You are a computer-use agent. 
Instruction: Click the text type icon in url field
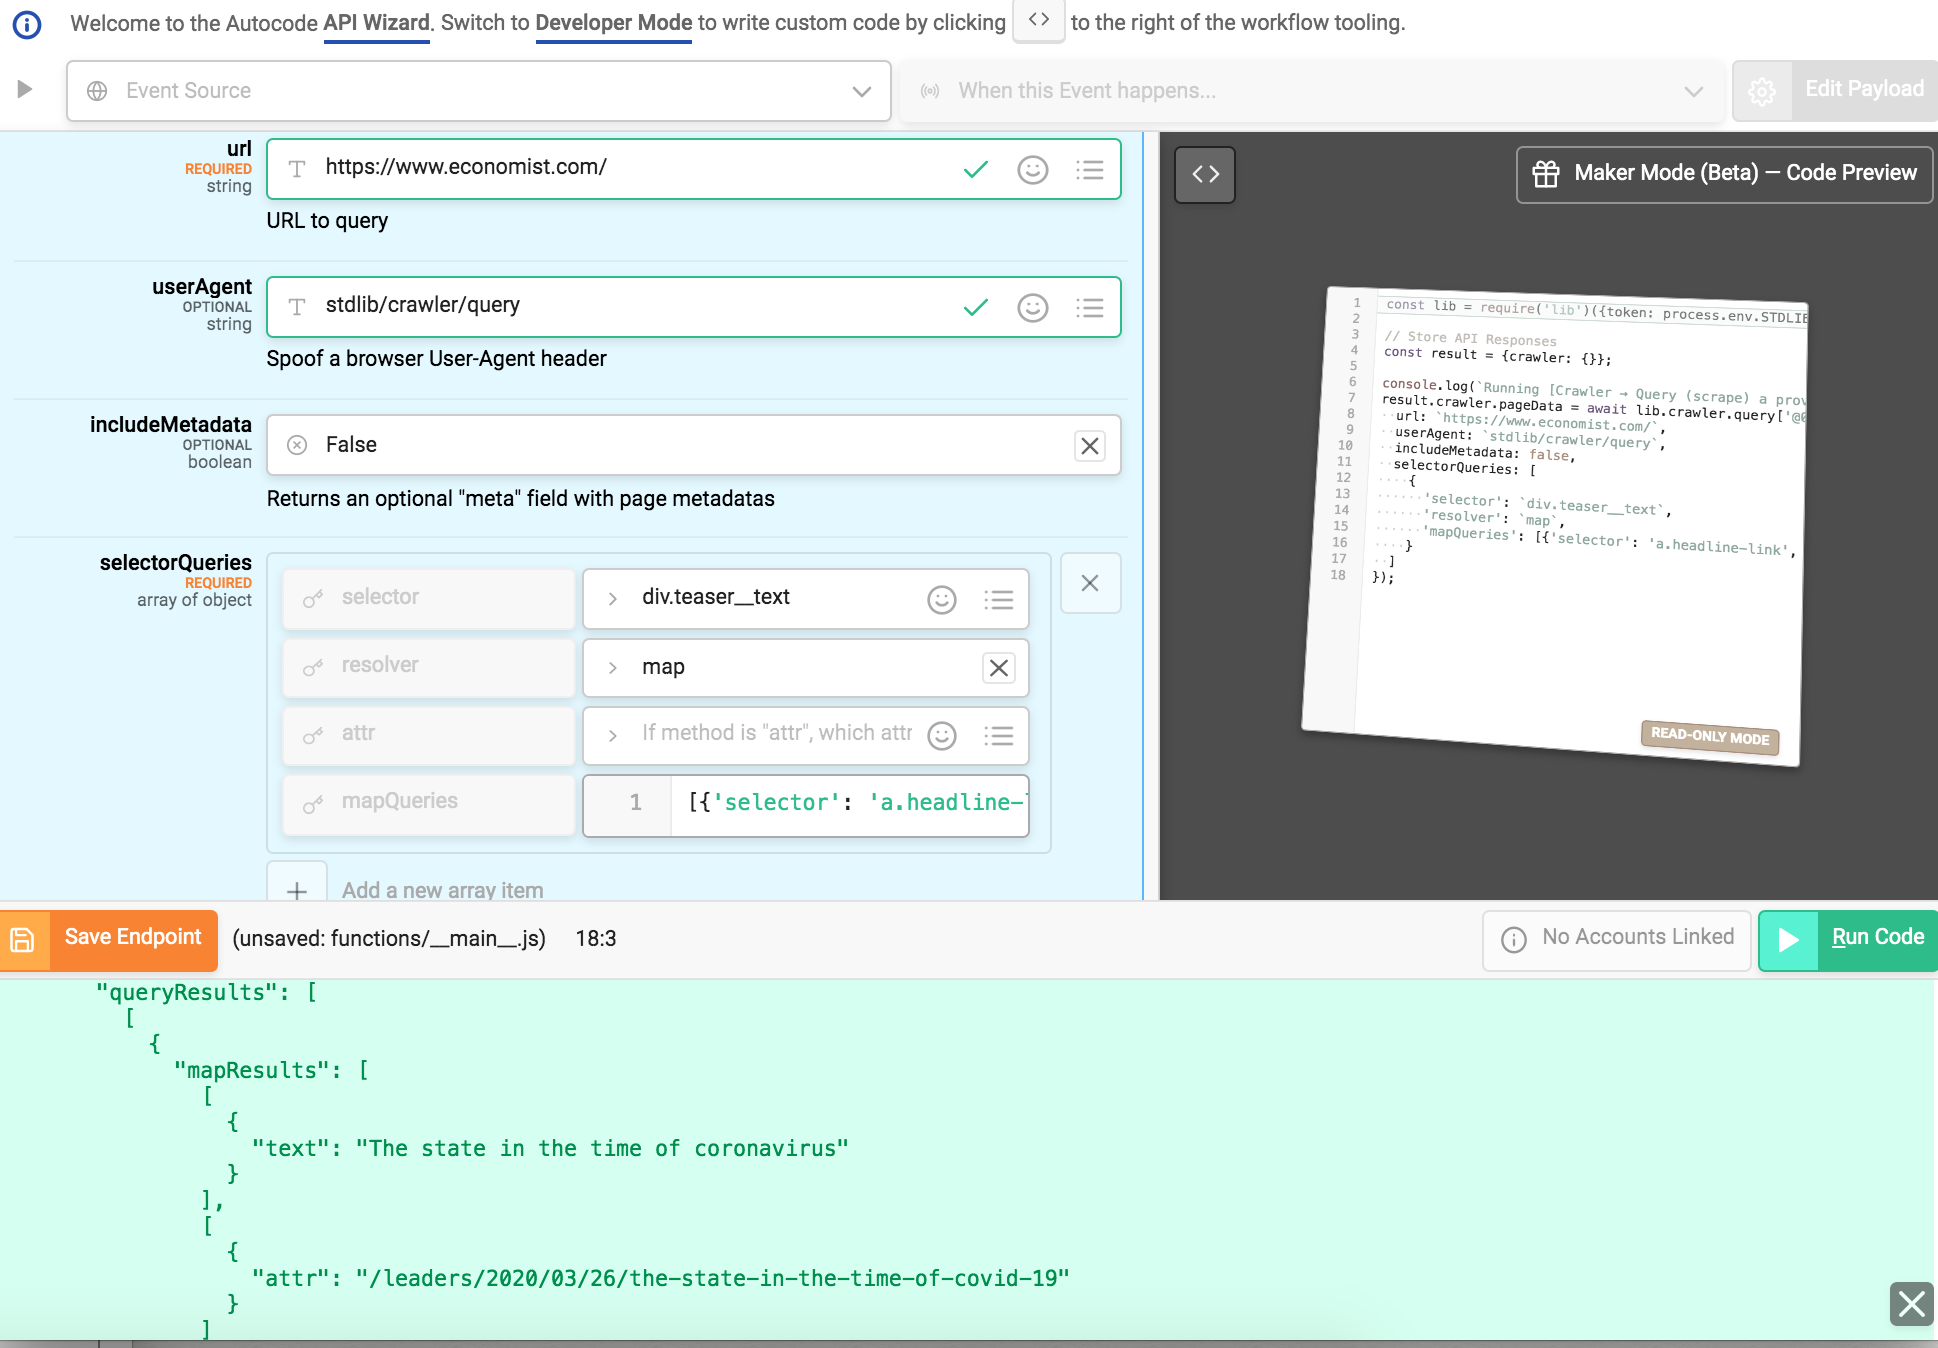coord(297,169)
